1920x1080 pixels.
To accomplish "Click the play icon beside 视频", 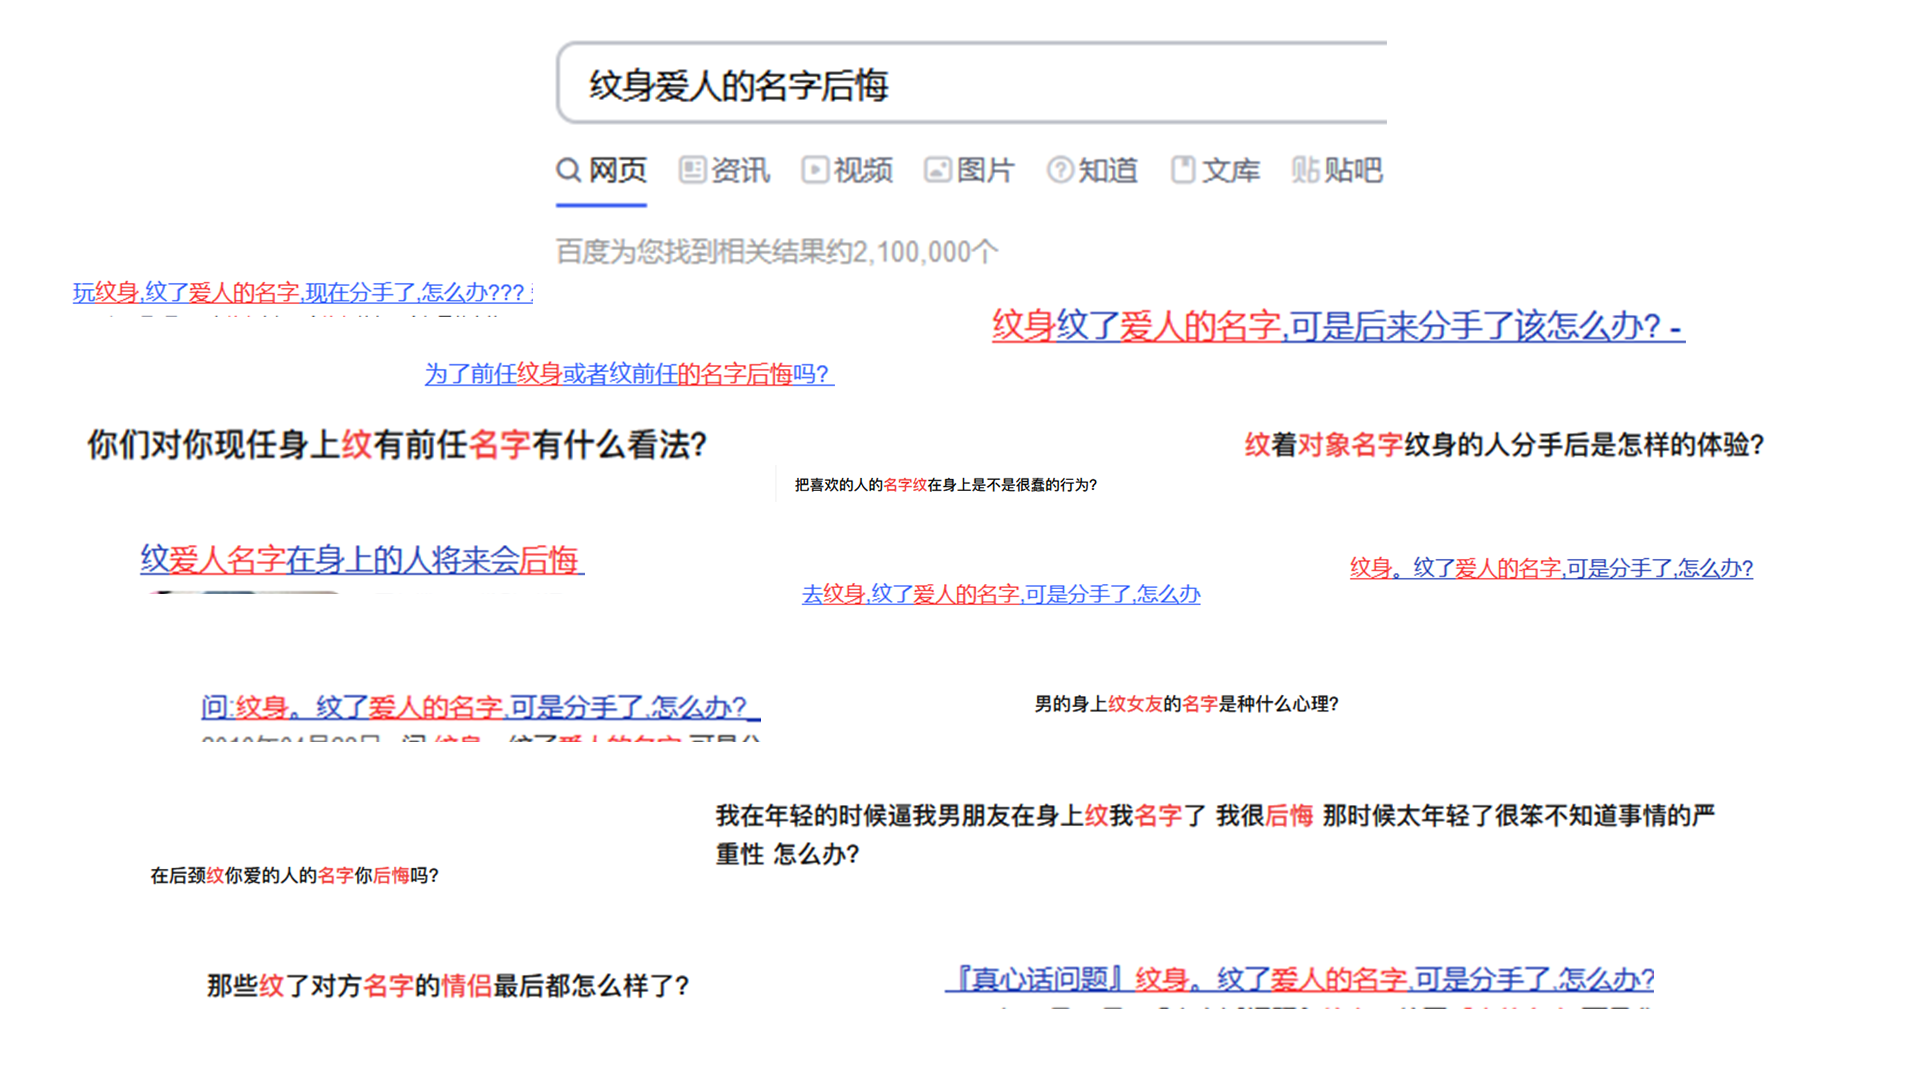I will [x=815, y=169].
